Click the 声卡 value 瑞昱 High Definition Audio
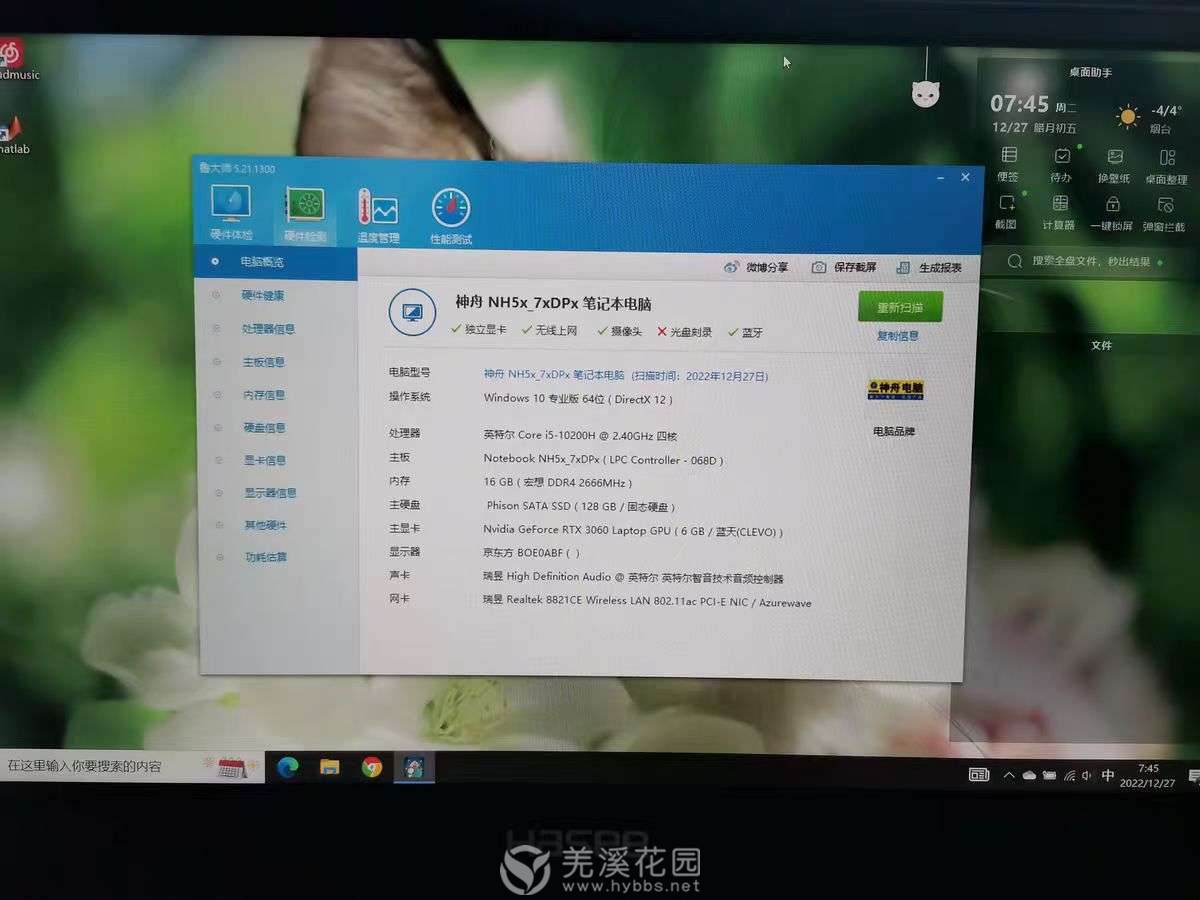1200x900 pixels. coord(633,577)
